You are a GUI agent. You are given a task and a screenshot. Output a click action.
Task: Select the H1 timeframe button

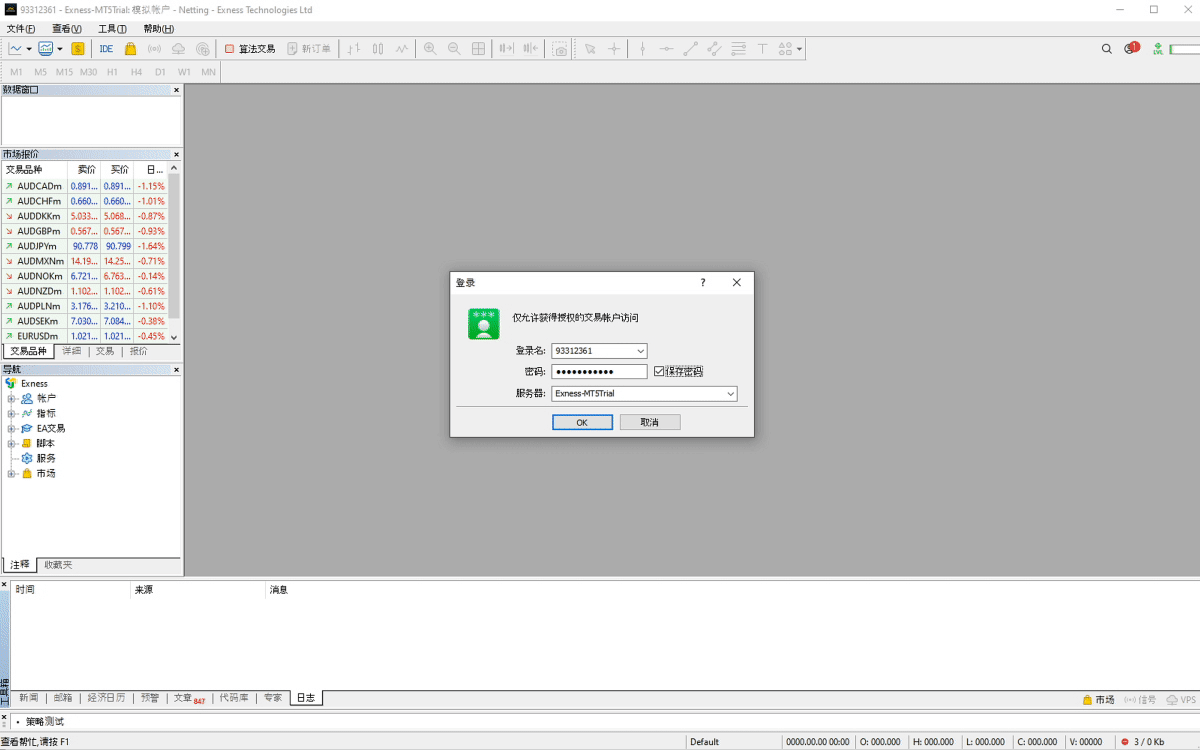[x=112, y=72]
